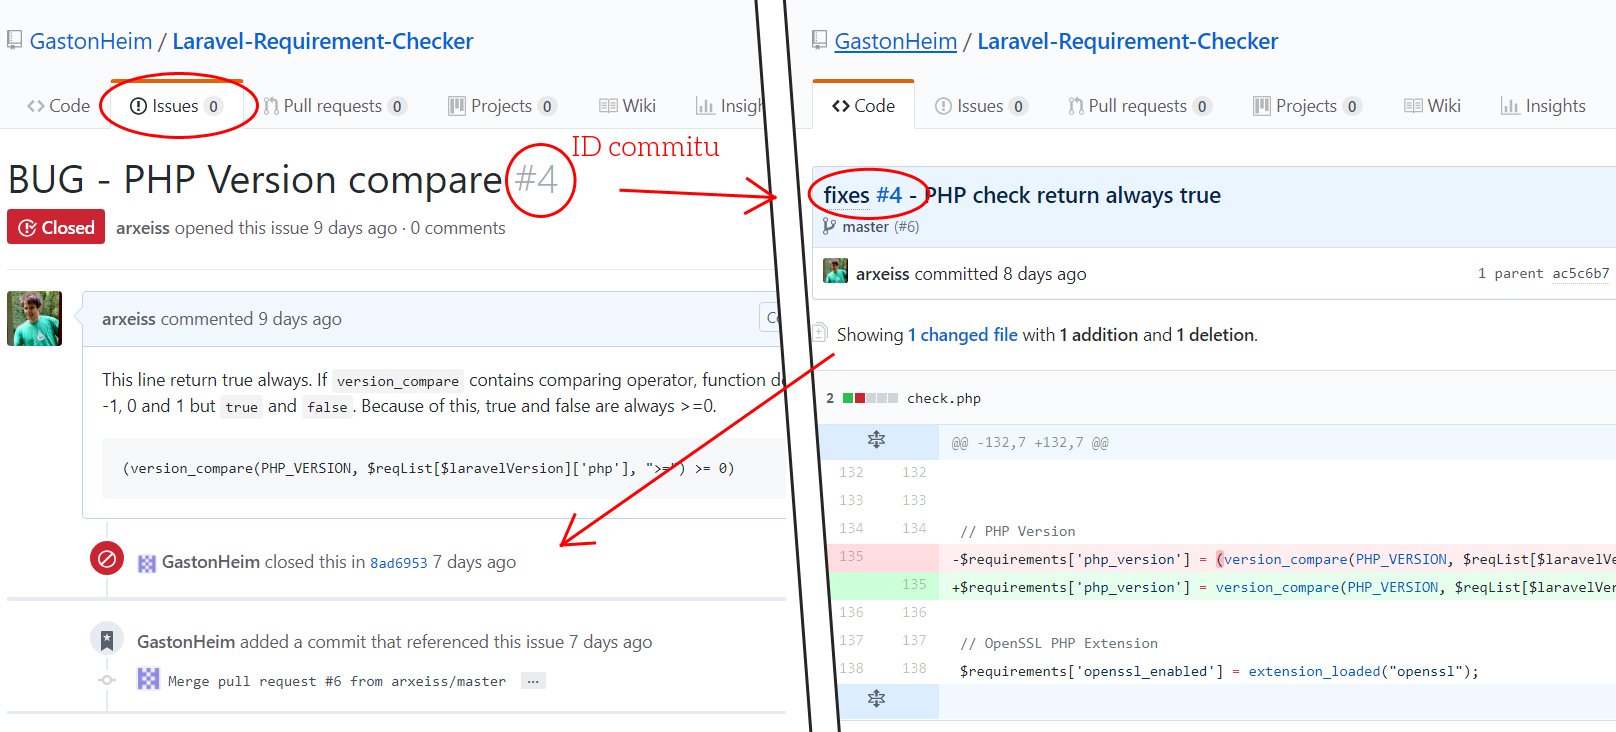Expand diff context below line 138
Viewport: 1616px width, 732px height.
[877, 699]
